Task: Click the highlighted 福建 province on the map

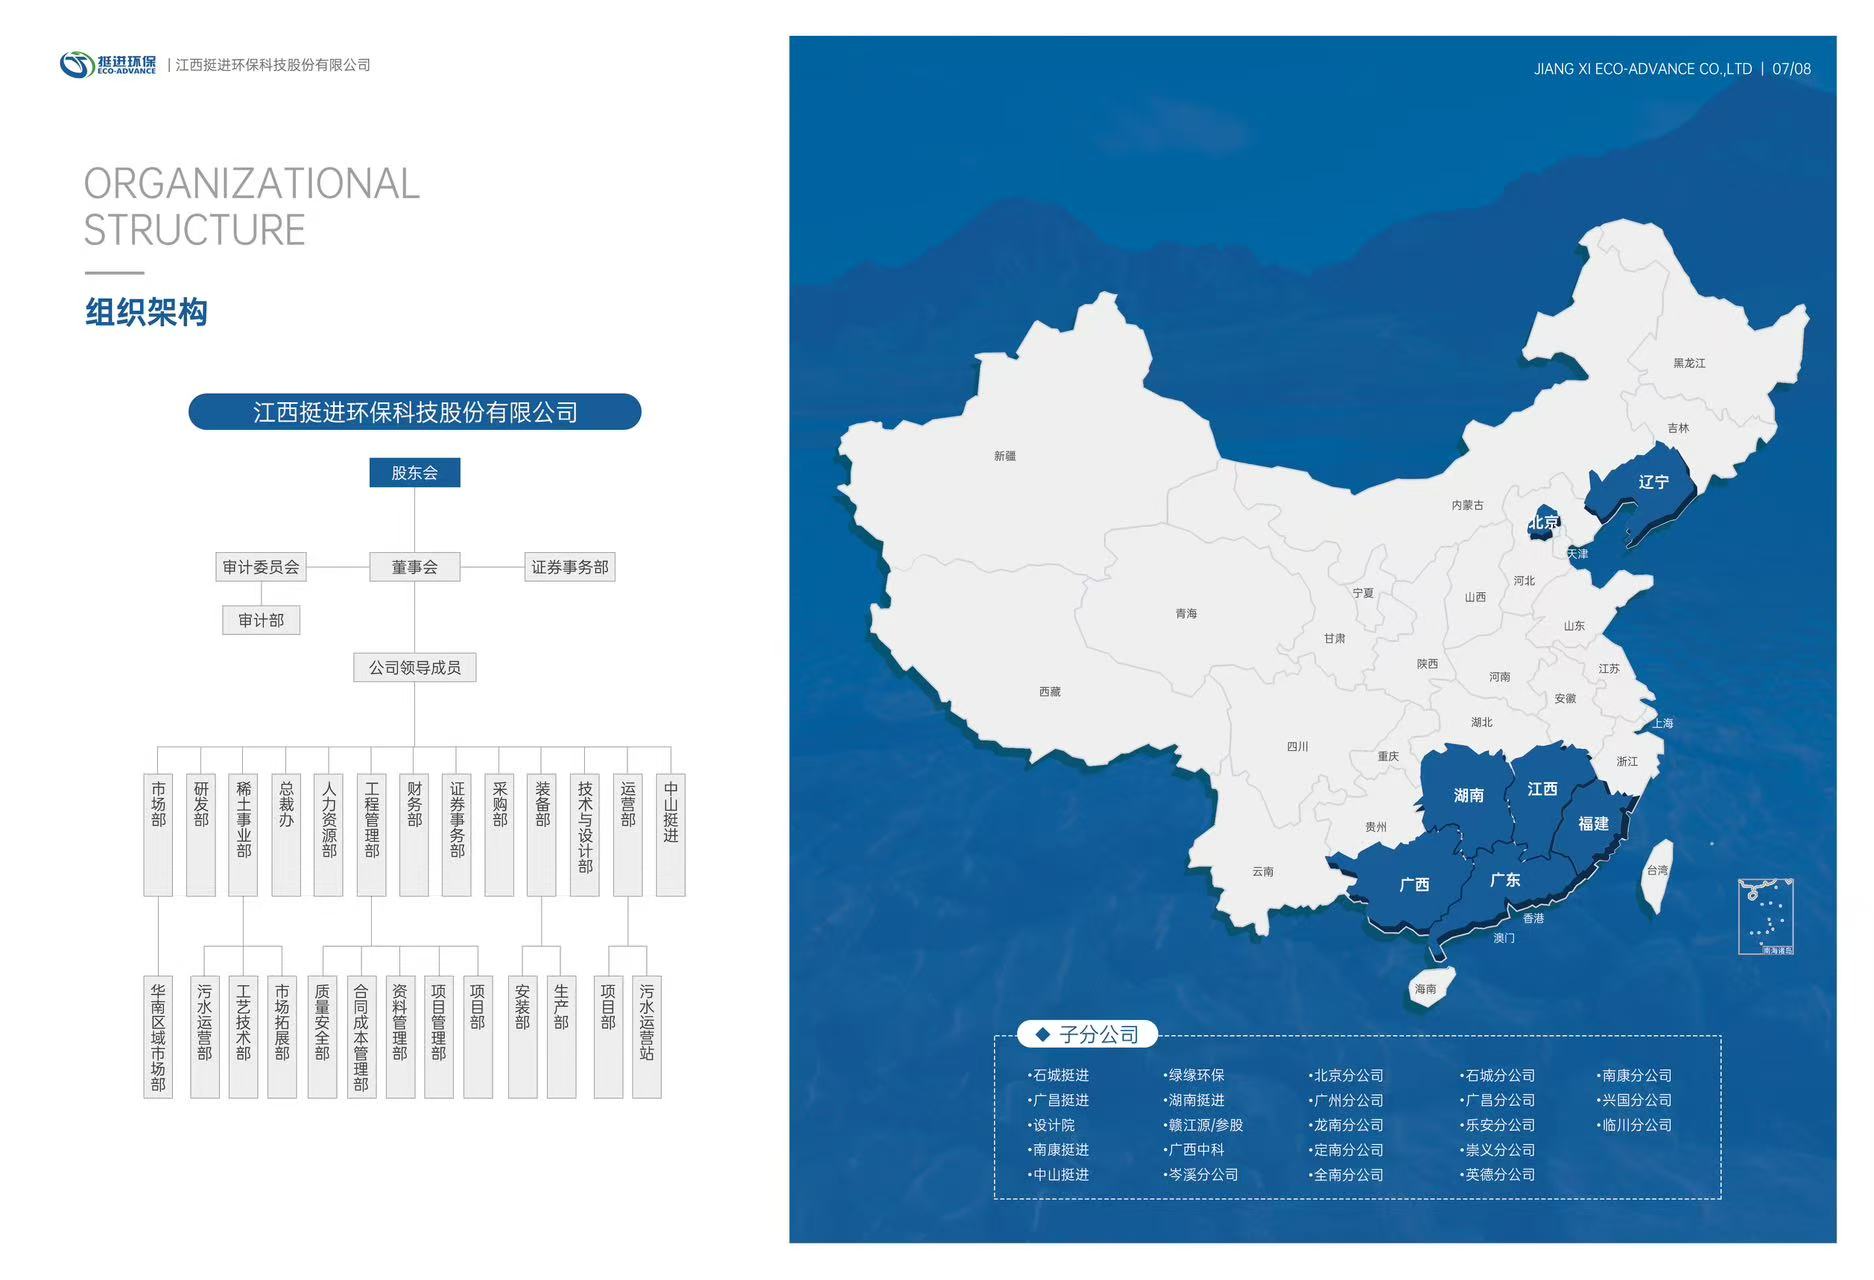Action: click(x=1591, y=823)
